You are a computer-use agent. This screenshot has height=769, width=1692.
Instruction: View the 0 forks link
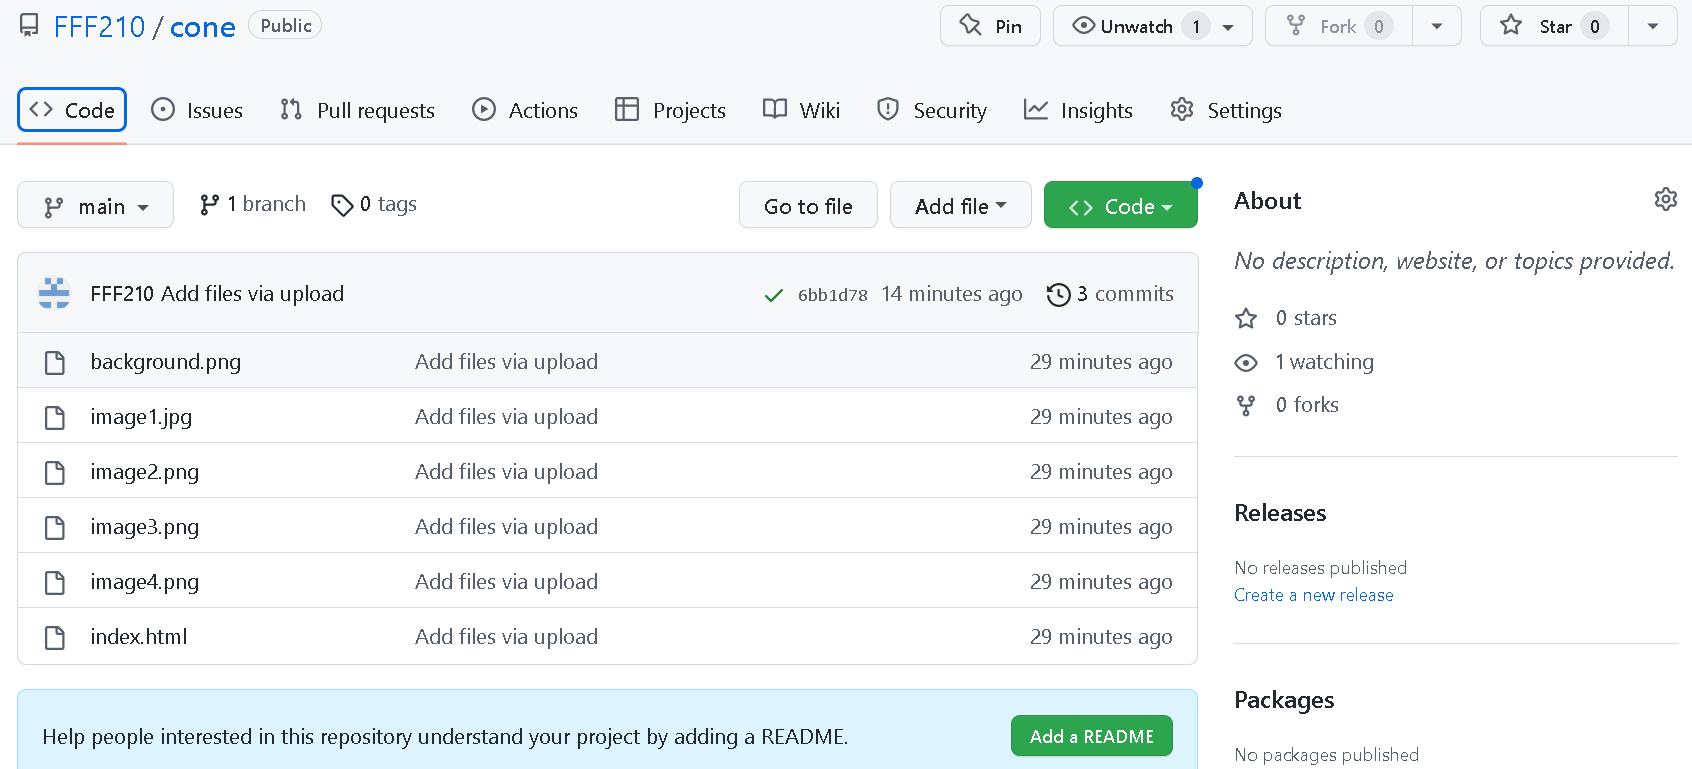click(x=1287, y=405)
